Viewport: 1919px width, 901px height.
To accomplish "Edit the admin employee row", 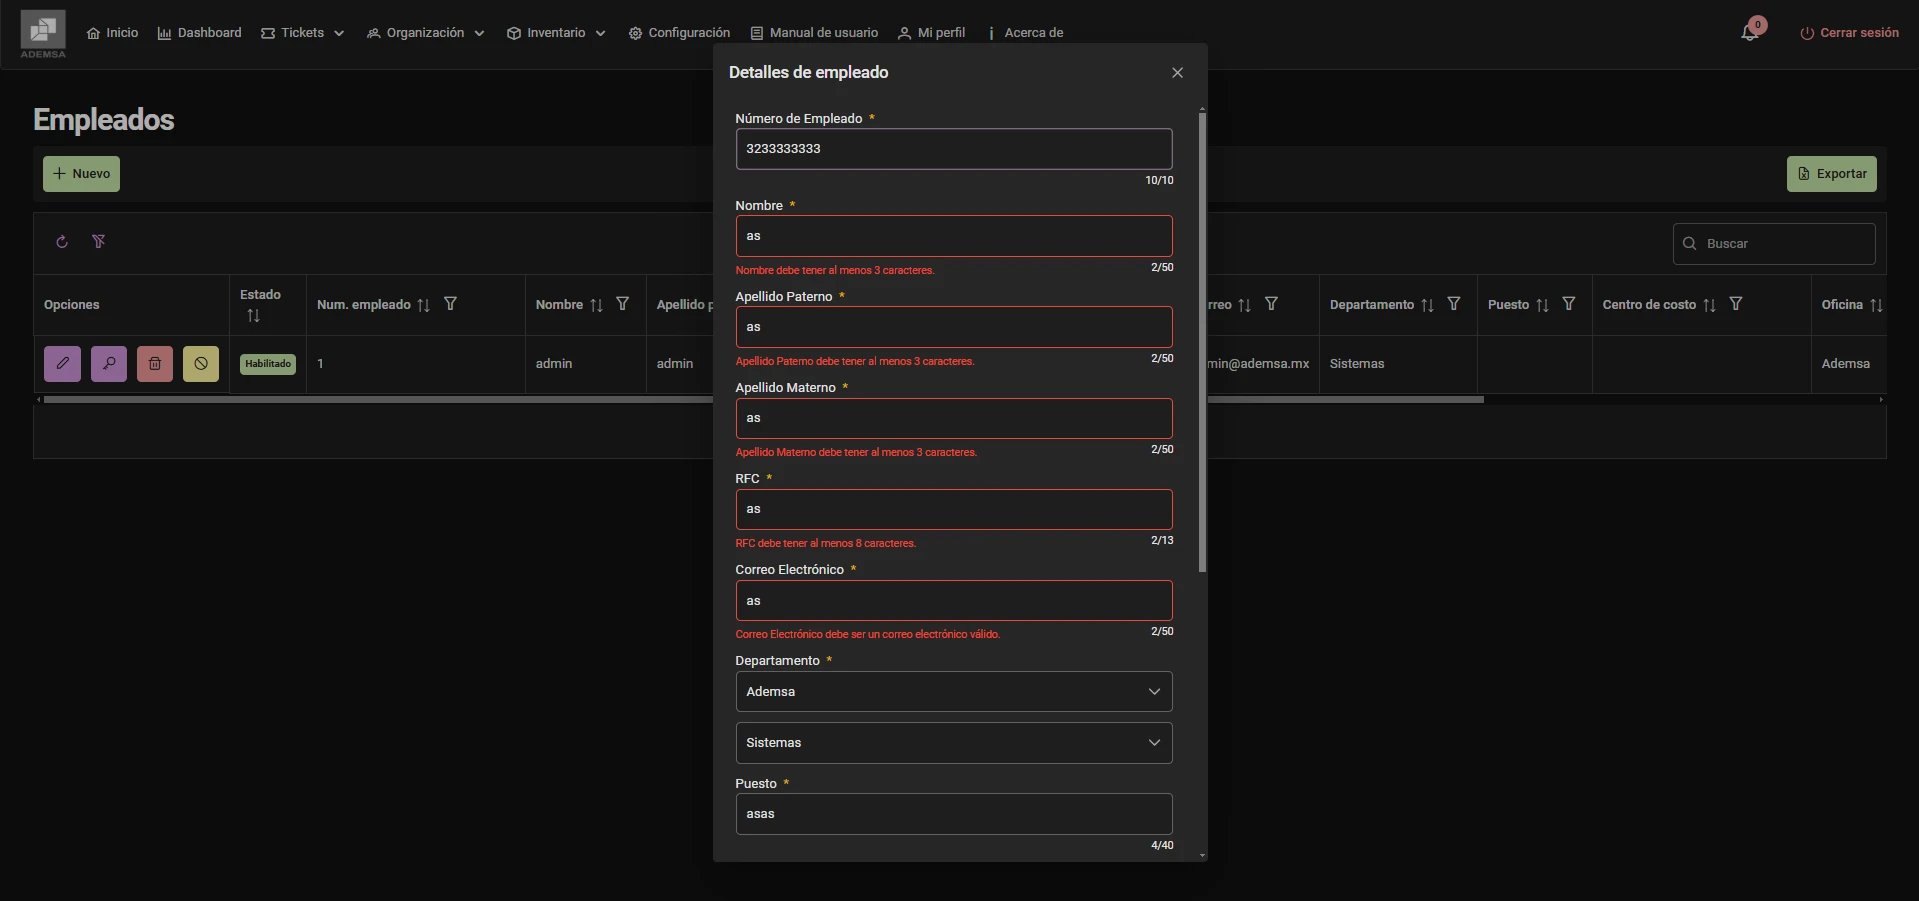I will [62, 364].
